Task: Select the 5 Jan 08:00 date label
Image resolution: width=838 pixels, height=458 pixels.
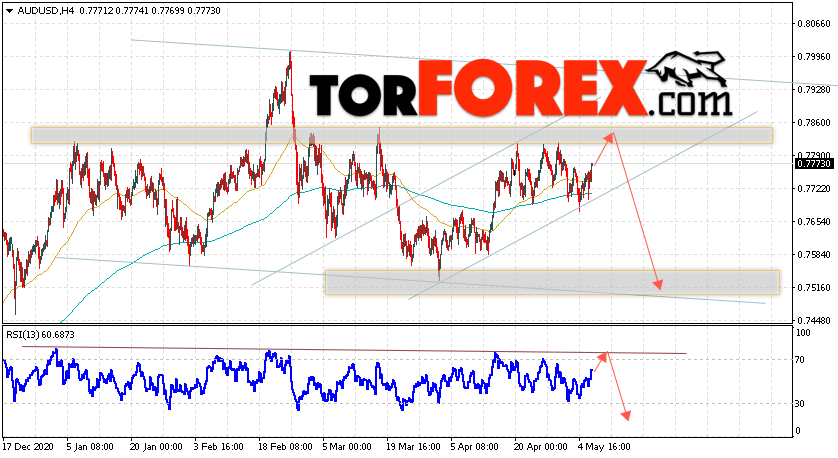Action: click(90, 446)
